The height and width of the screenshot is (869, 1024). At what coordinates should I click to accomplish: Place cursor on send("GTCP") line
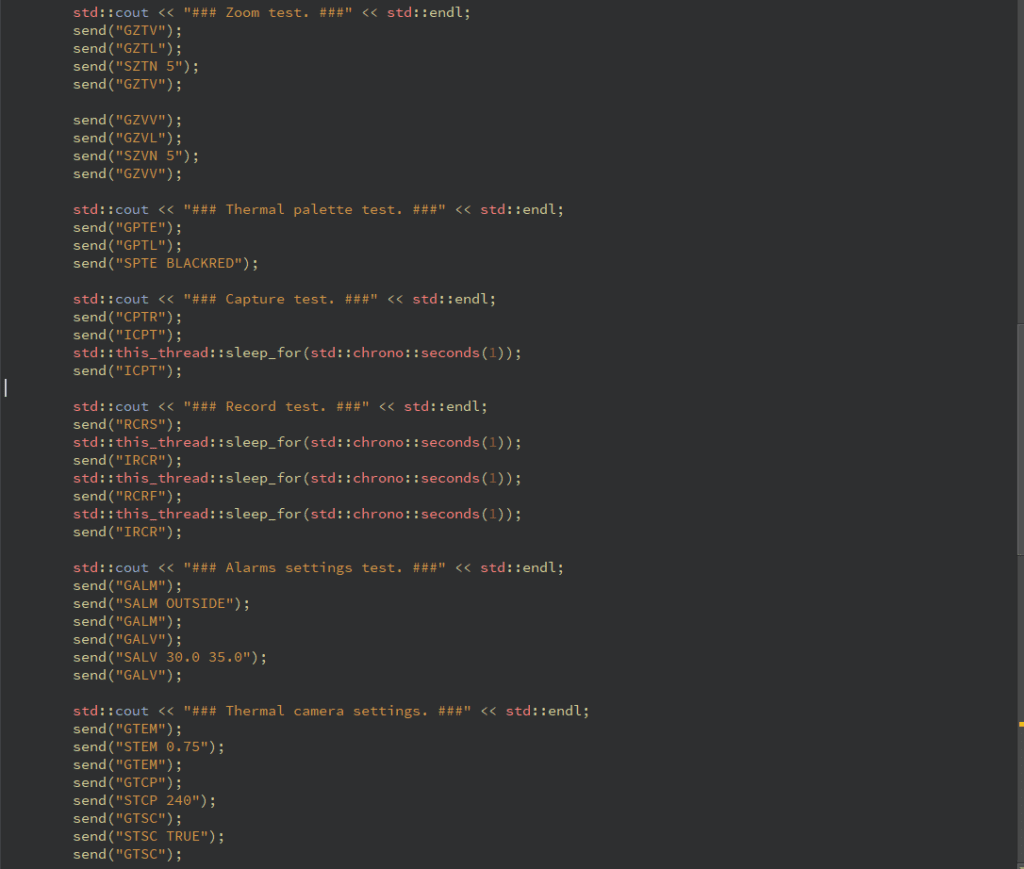point(127,782)
